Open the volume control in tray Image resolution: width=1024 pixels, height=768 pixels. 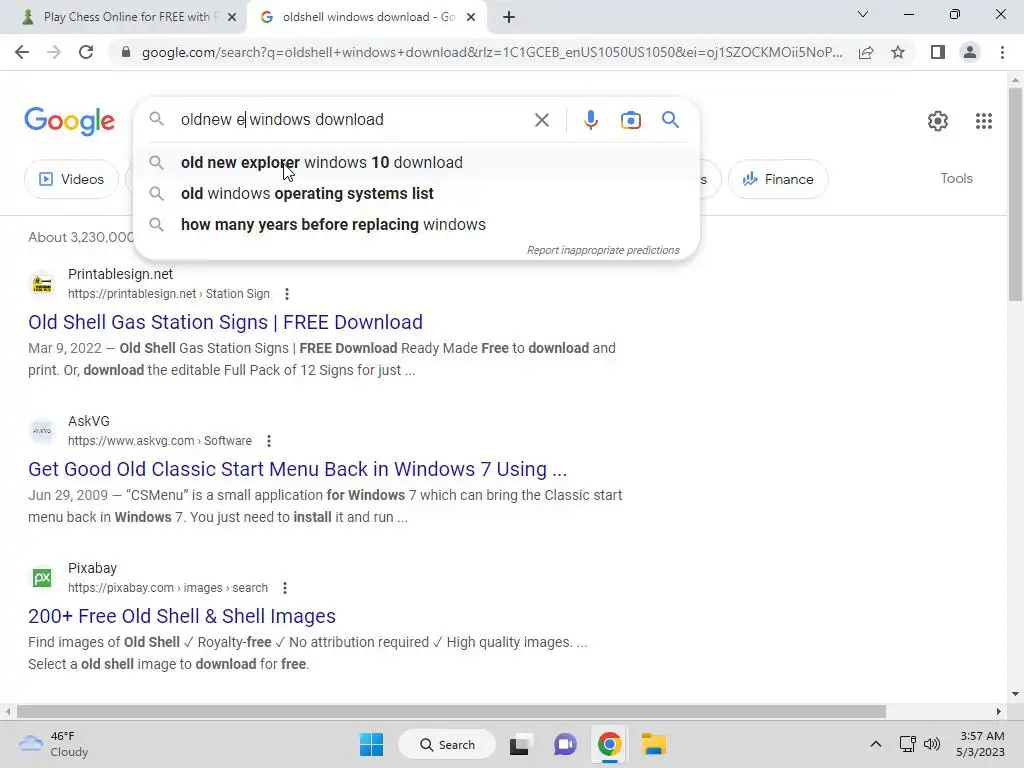932,744
